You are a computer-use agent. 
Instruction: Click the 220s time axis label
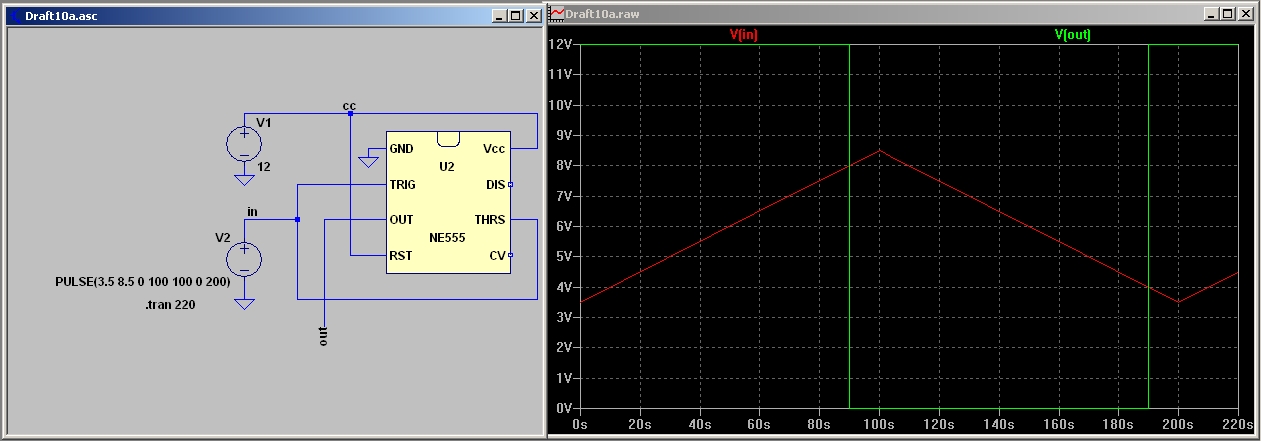pos(1239,424)
